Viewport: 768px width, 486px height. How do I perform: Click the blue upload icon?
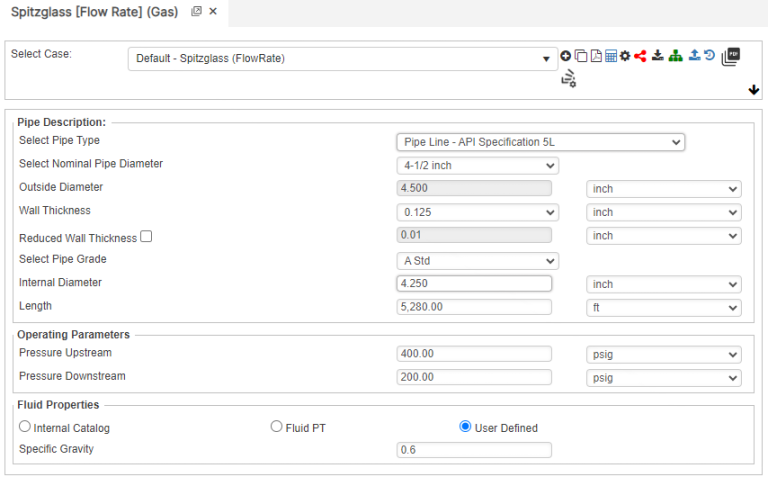pyautogui.click(x=694, y=56)
